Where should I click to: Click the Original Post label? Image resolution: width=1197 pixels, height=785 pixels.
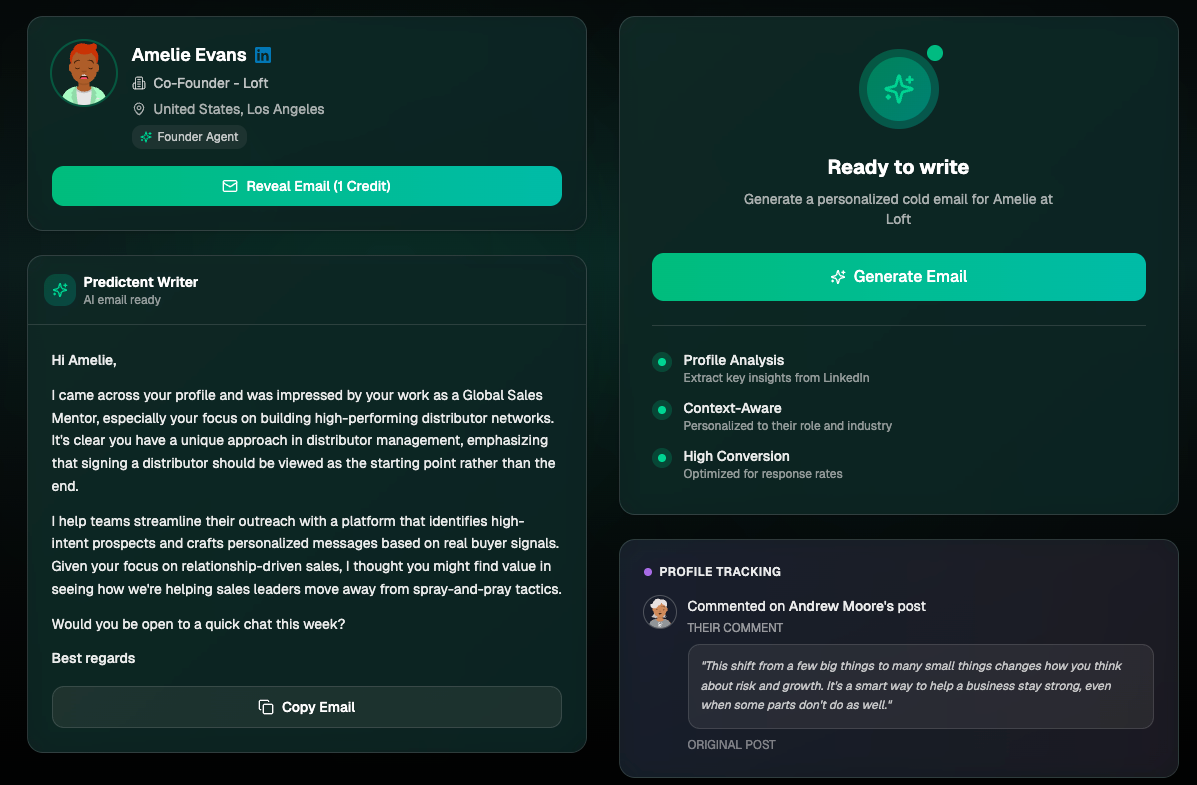[x=731, y=745]
